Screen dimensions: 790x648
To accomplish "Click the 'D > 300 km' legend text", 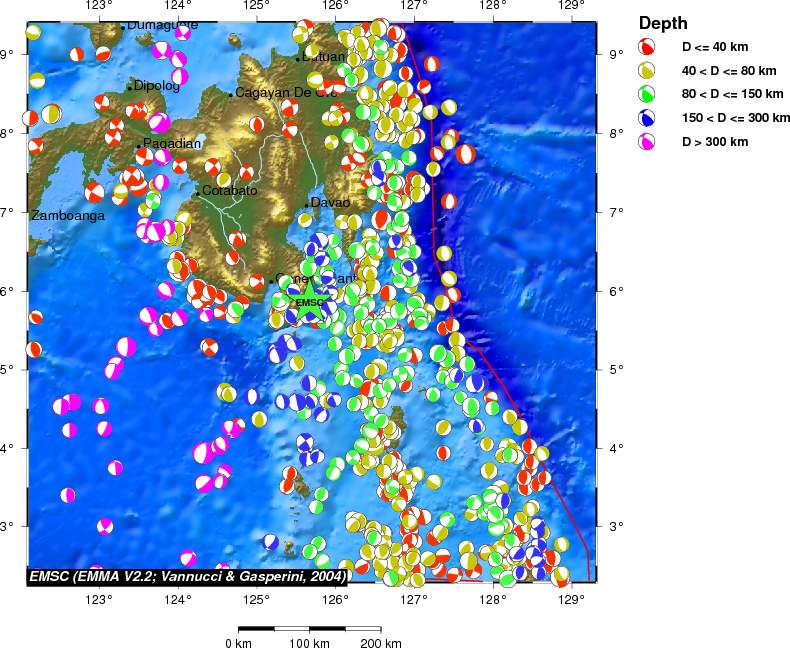I will click(714, 142).
